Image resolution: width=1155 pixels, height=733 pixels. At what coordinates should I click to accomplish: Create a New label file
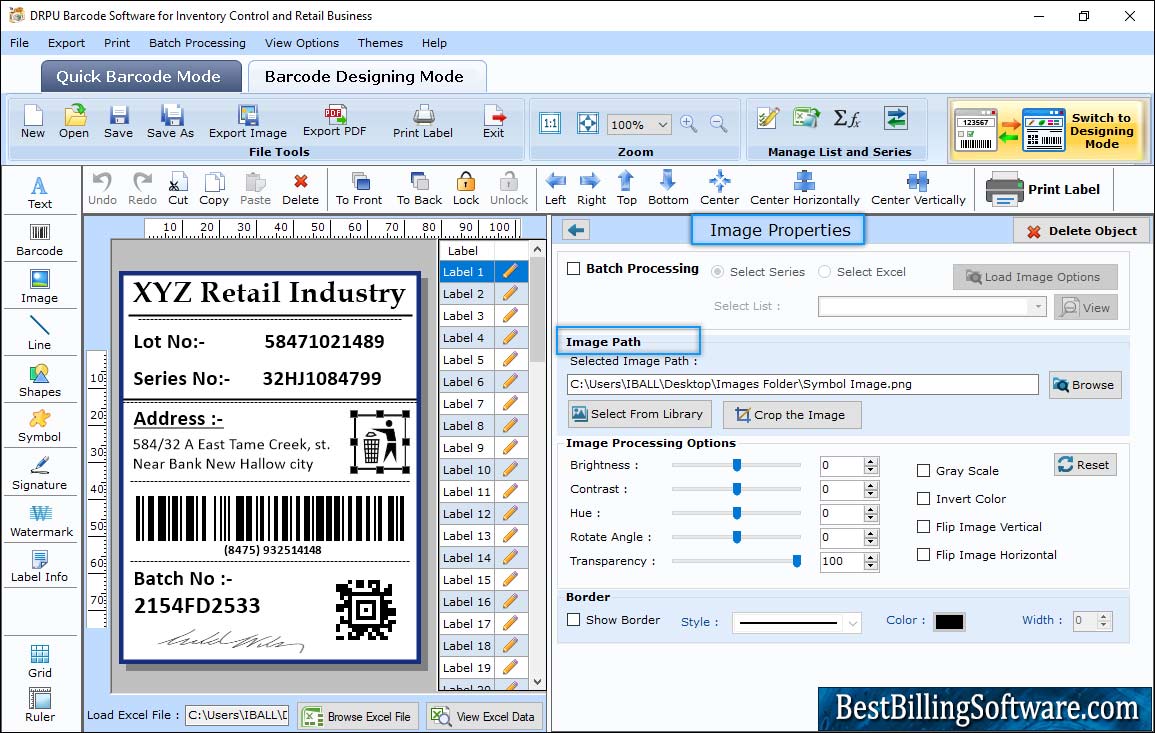coord(32,122)
